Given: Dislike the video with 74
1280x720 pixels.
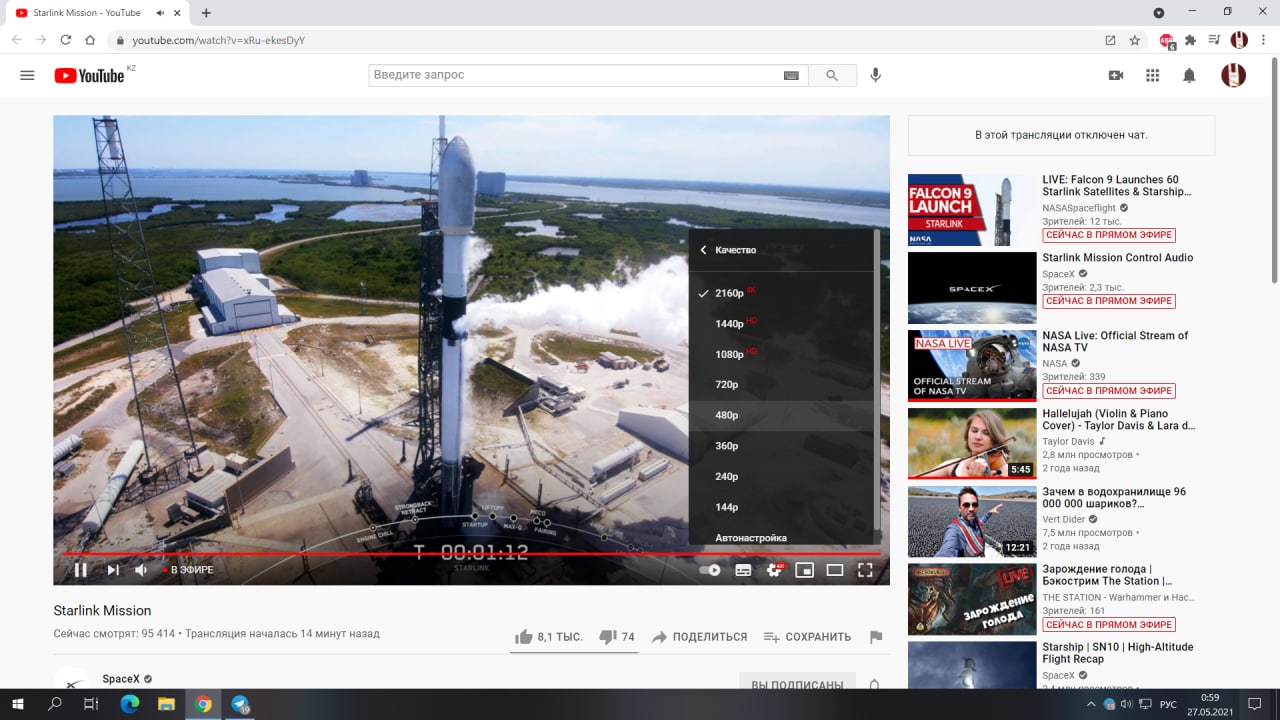Looking at the screenshot, I should pos(616,637).
